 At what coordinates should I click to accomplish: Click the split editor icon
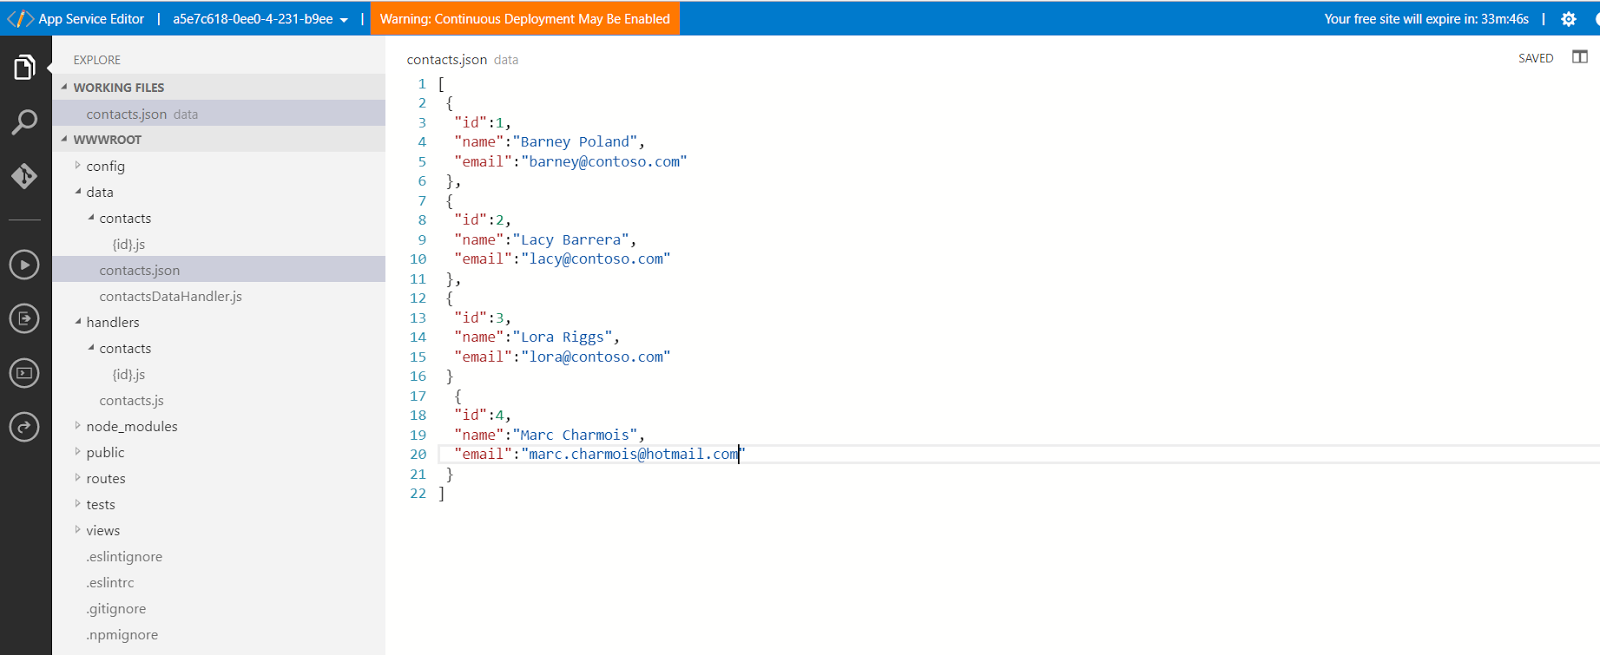[1580, 57]
